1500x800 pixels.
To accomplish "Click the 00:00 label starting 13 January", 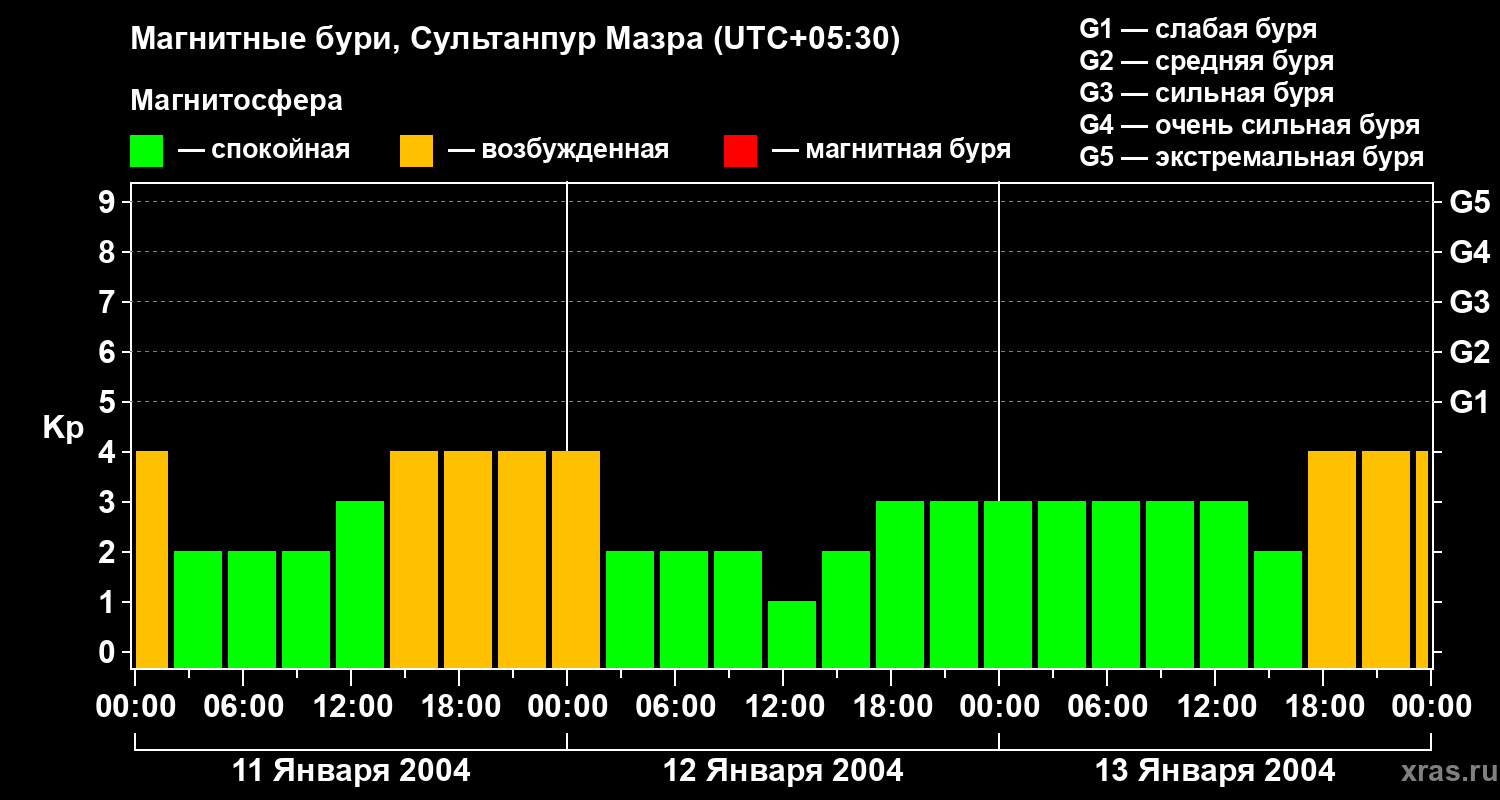I will click(999, 707).
